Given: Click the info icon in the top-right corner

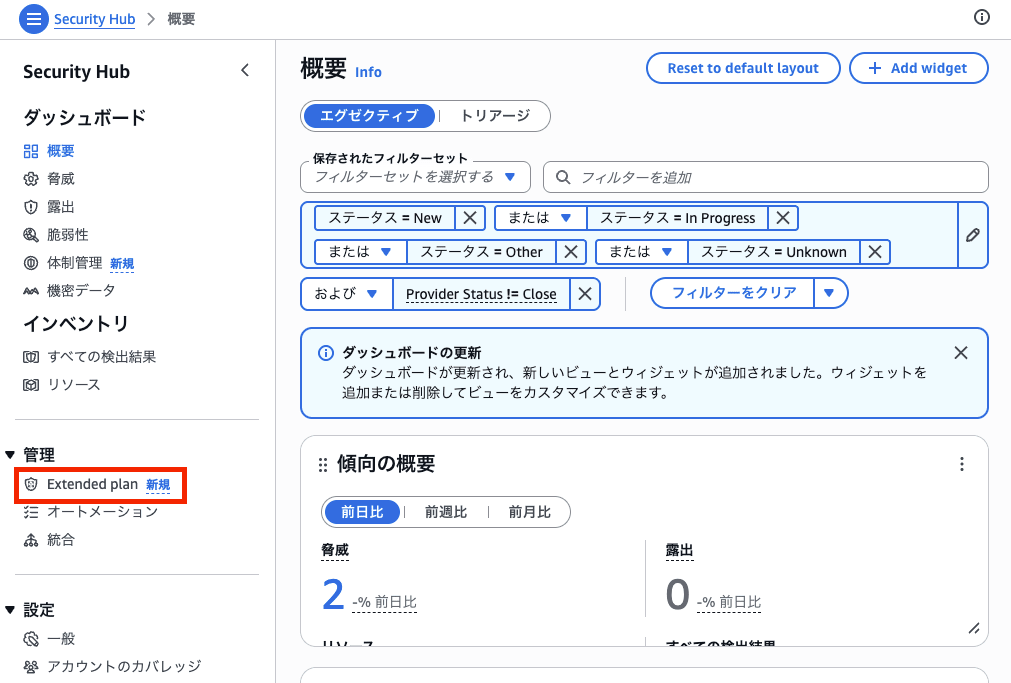Looking at the screenshot, I should point(981,17).
